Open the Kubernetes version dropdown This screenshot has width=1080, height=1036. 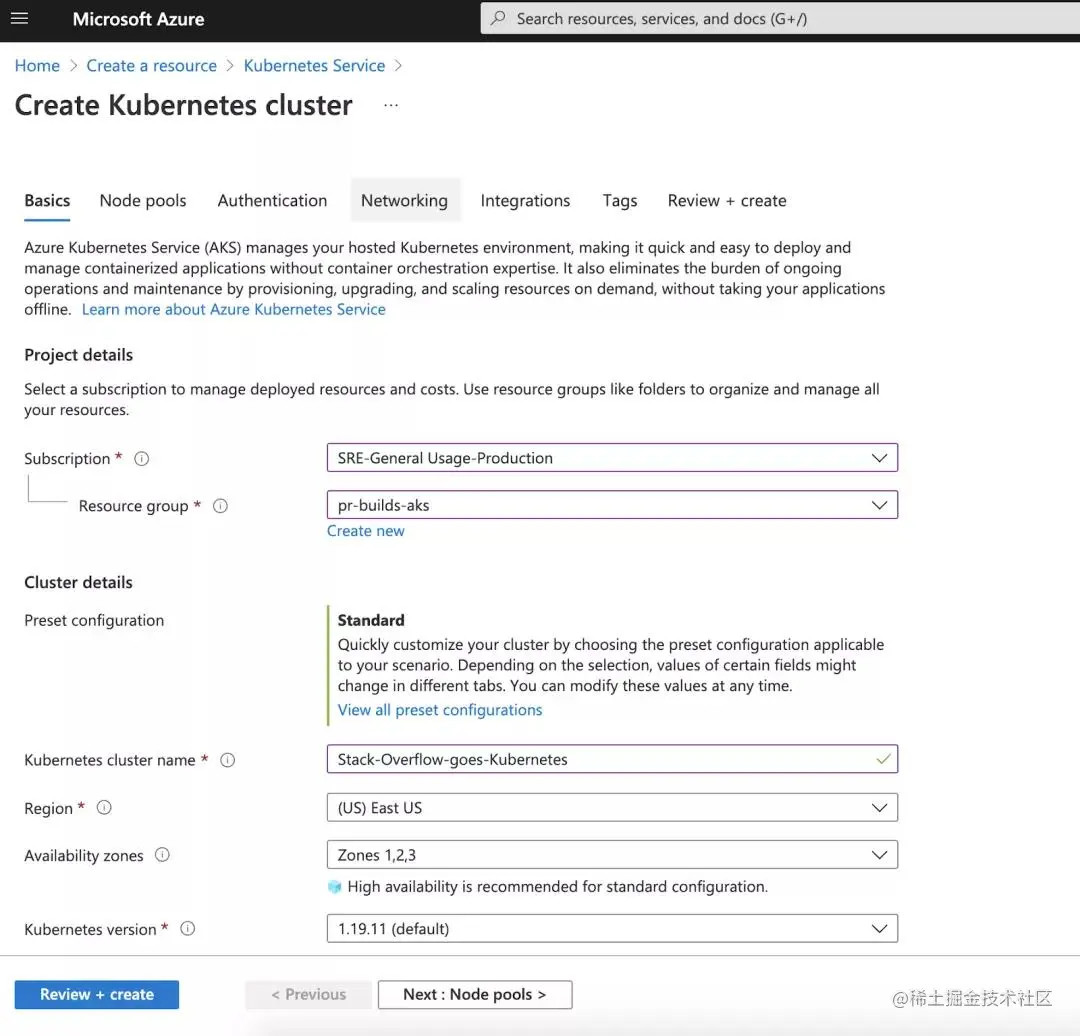(x=612, y=929)
